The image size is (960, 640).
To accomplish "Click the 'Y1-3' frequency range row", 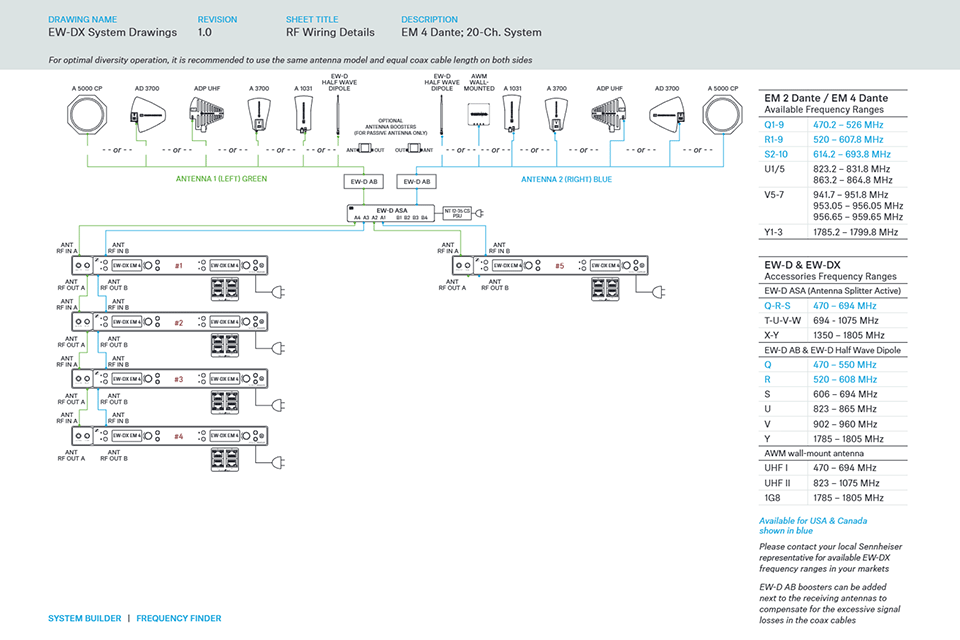I will point(833,232).
